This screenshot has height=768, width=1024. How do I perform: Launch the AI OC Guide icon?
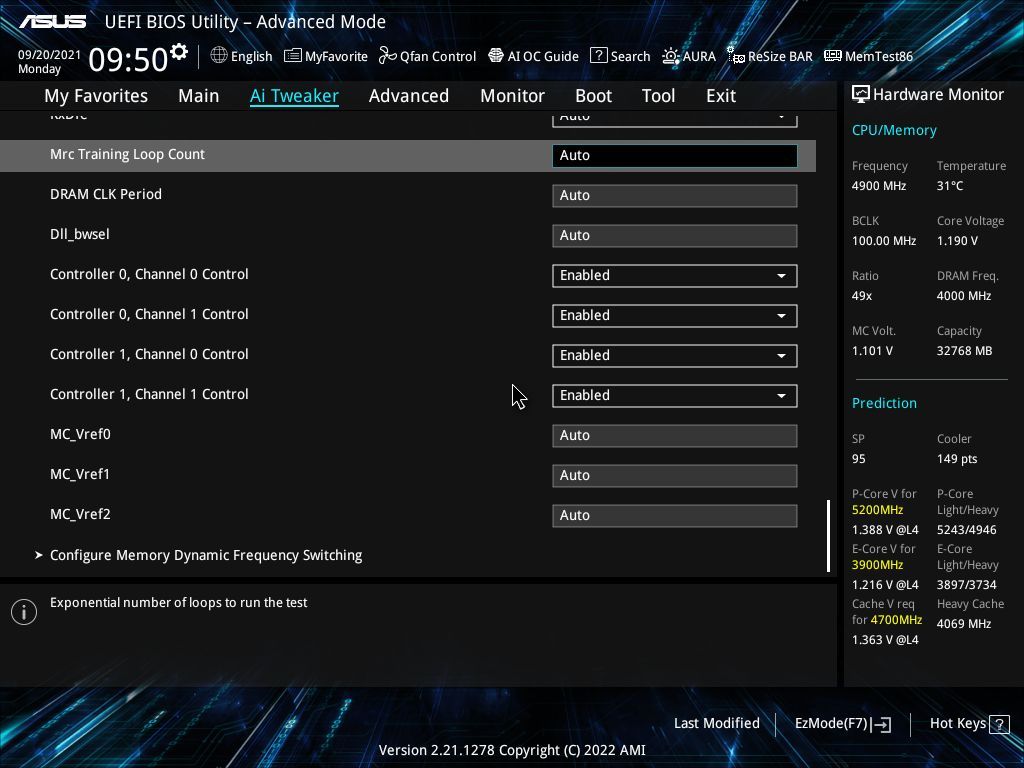pyautogui.click(x=496, y=56)
